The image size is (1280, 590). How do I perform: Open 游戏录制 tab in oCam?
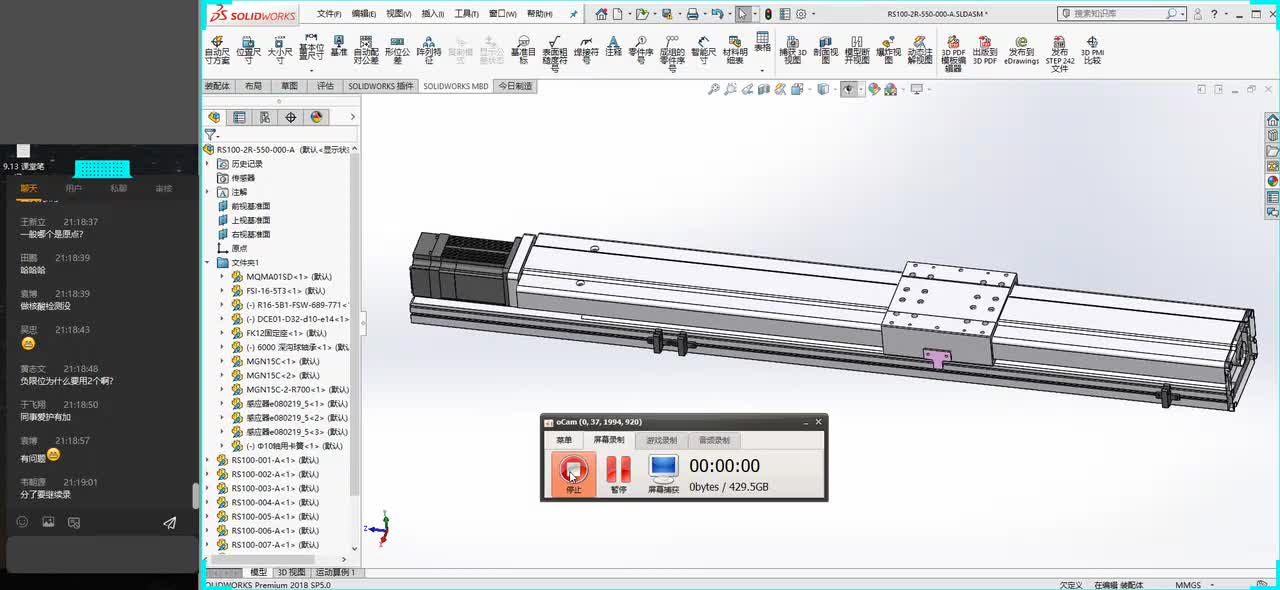pos(661,440)
